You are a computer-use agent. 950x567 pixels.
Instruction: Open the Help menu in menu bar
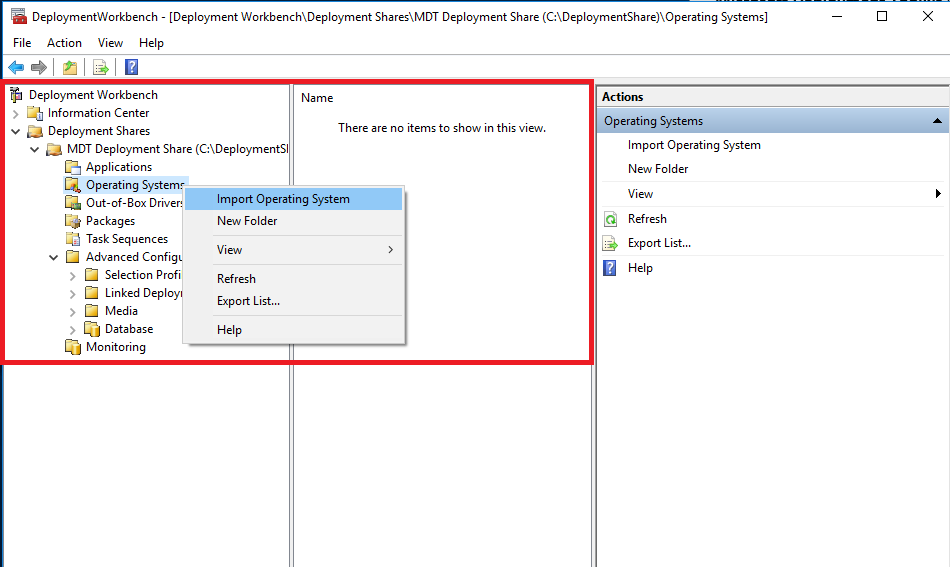pos(151,43)
